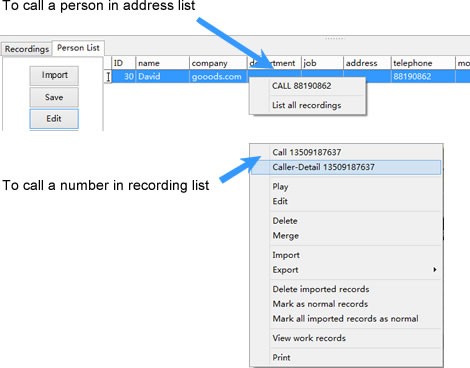Choose Print from the context menu
This screenshot has height=368, width=470.
coord(346,357)
